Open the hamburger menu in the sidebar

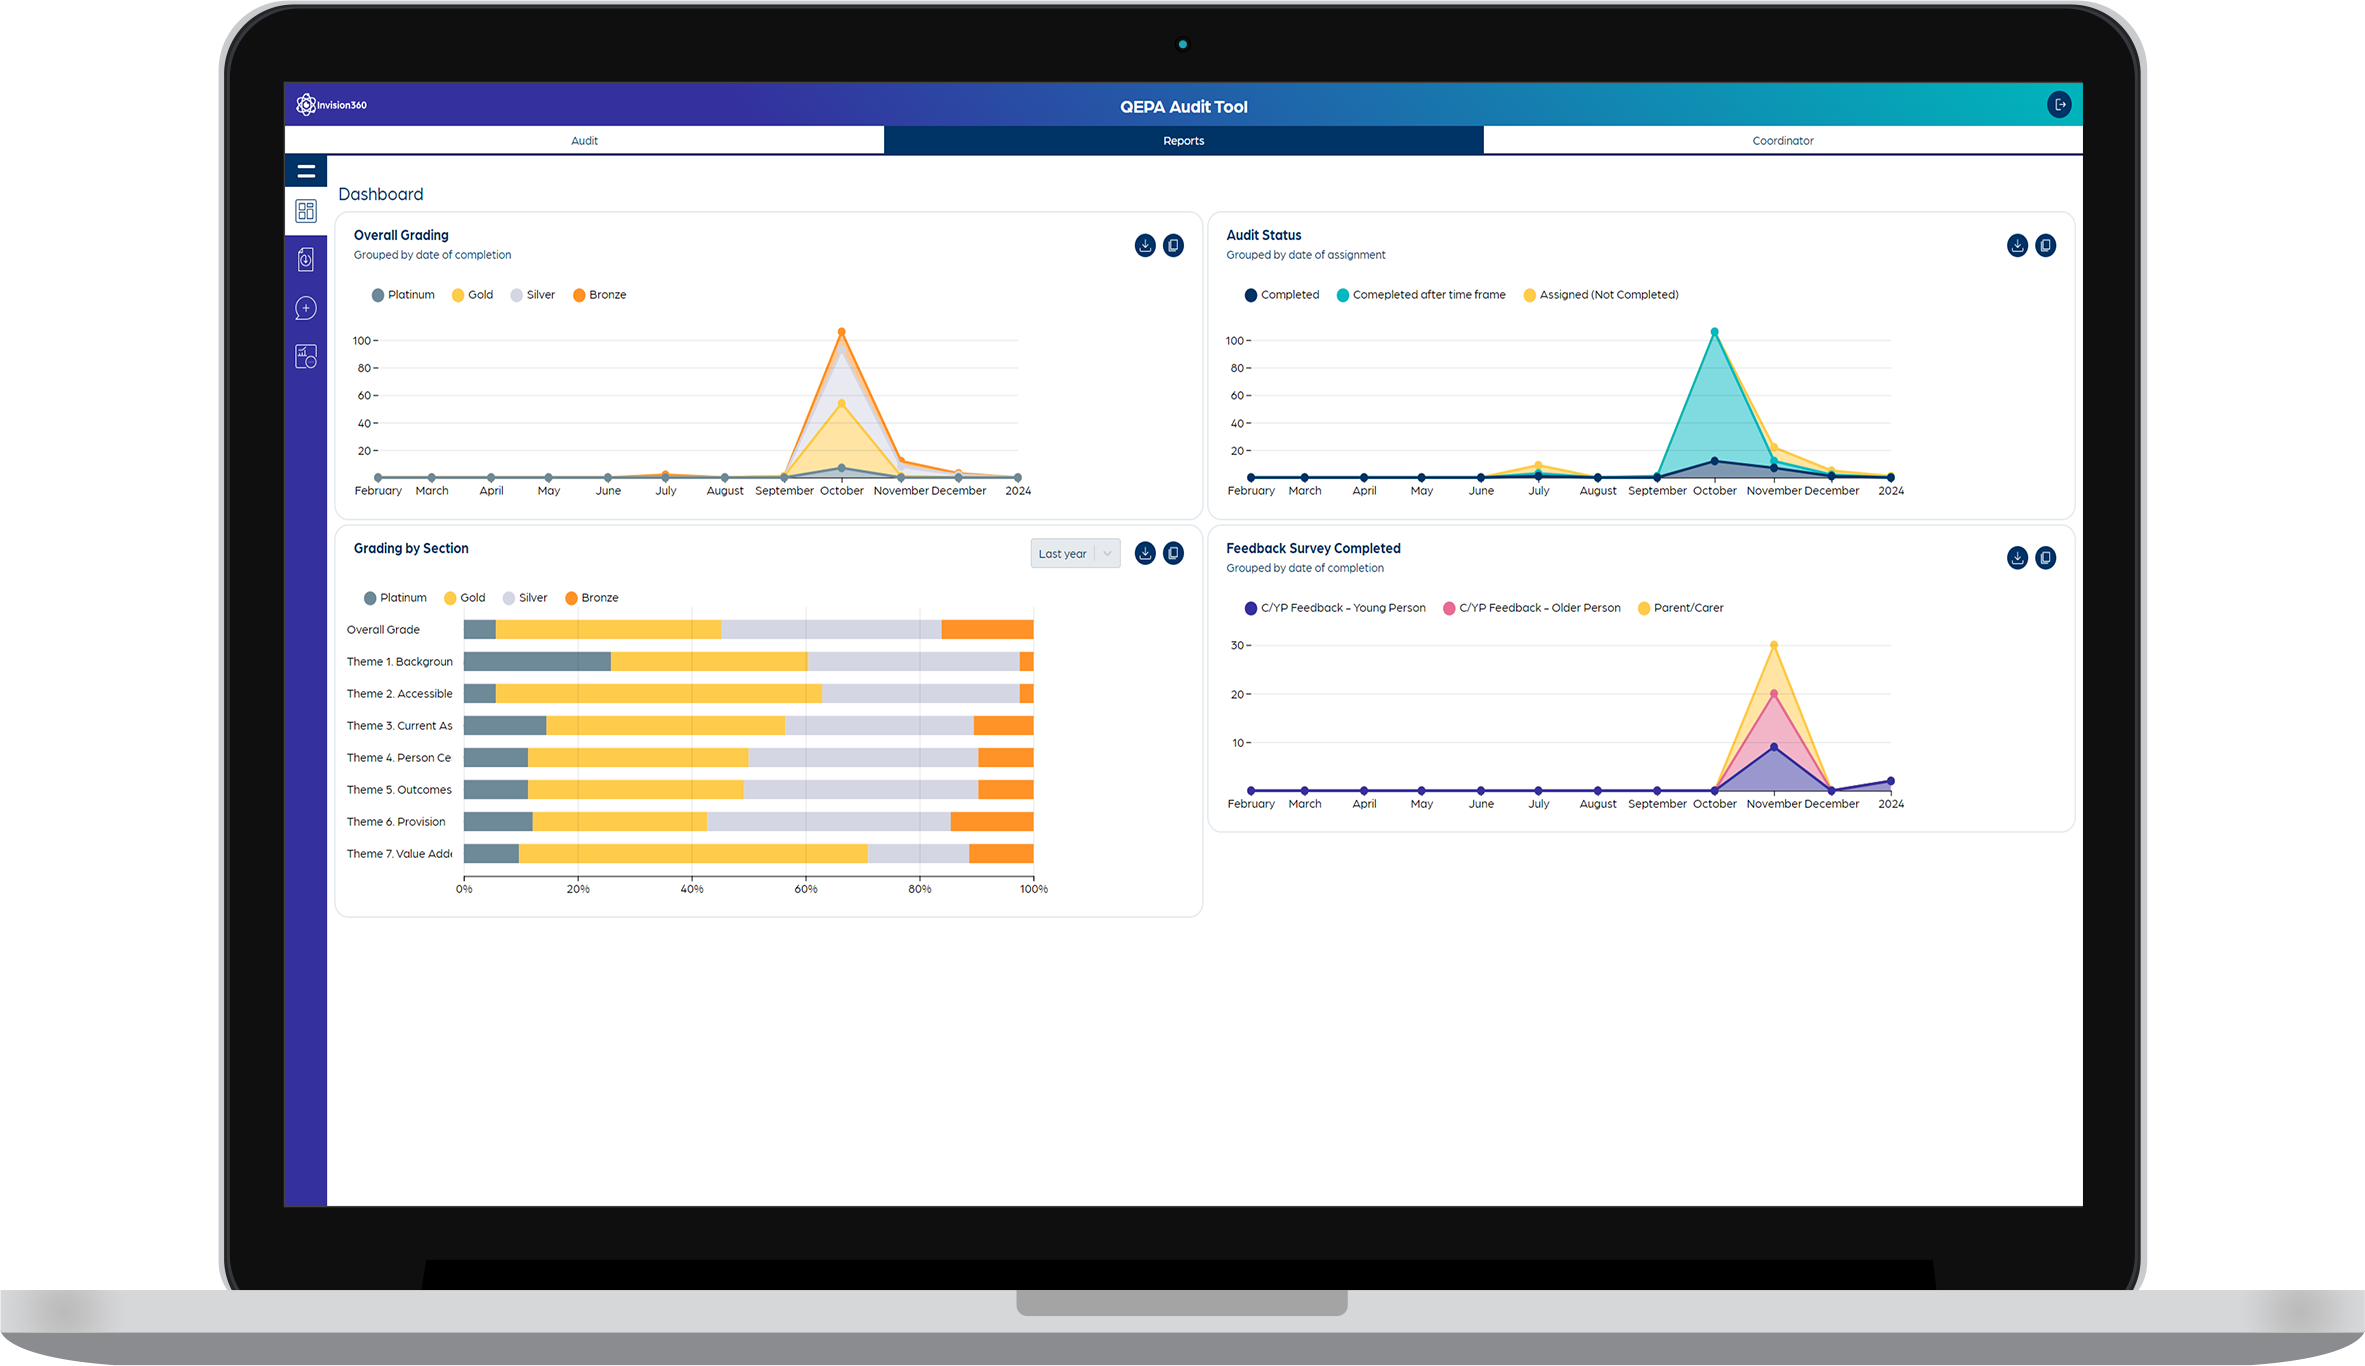pos(306,171)
